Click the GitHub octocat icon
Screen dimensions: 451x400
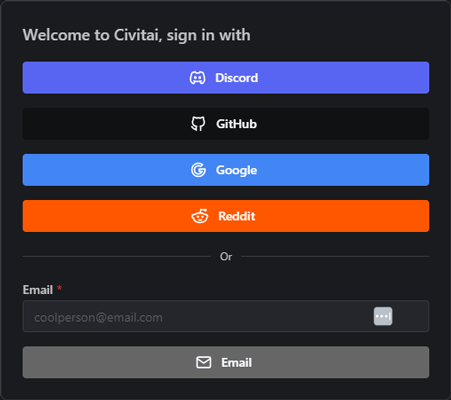coord(198,124)
